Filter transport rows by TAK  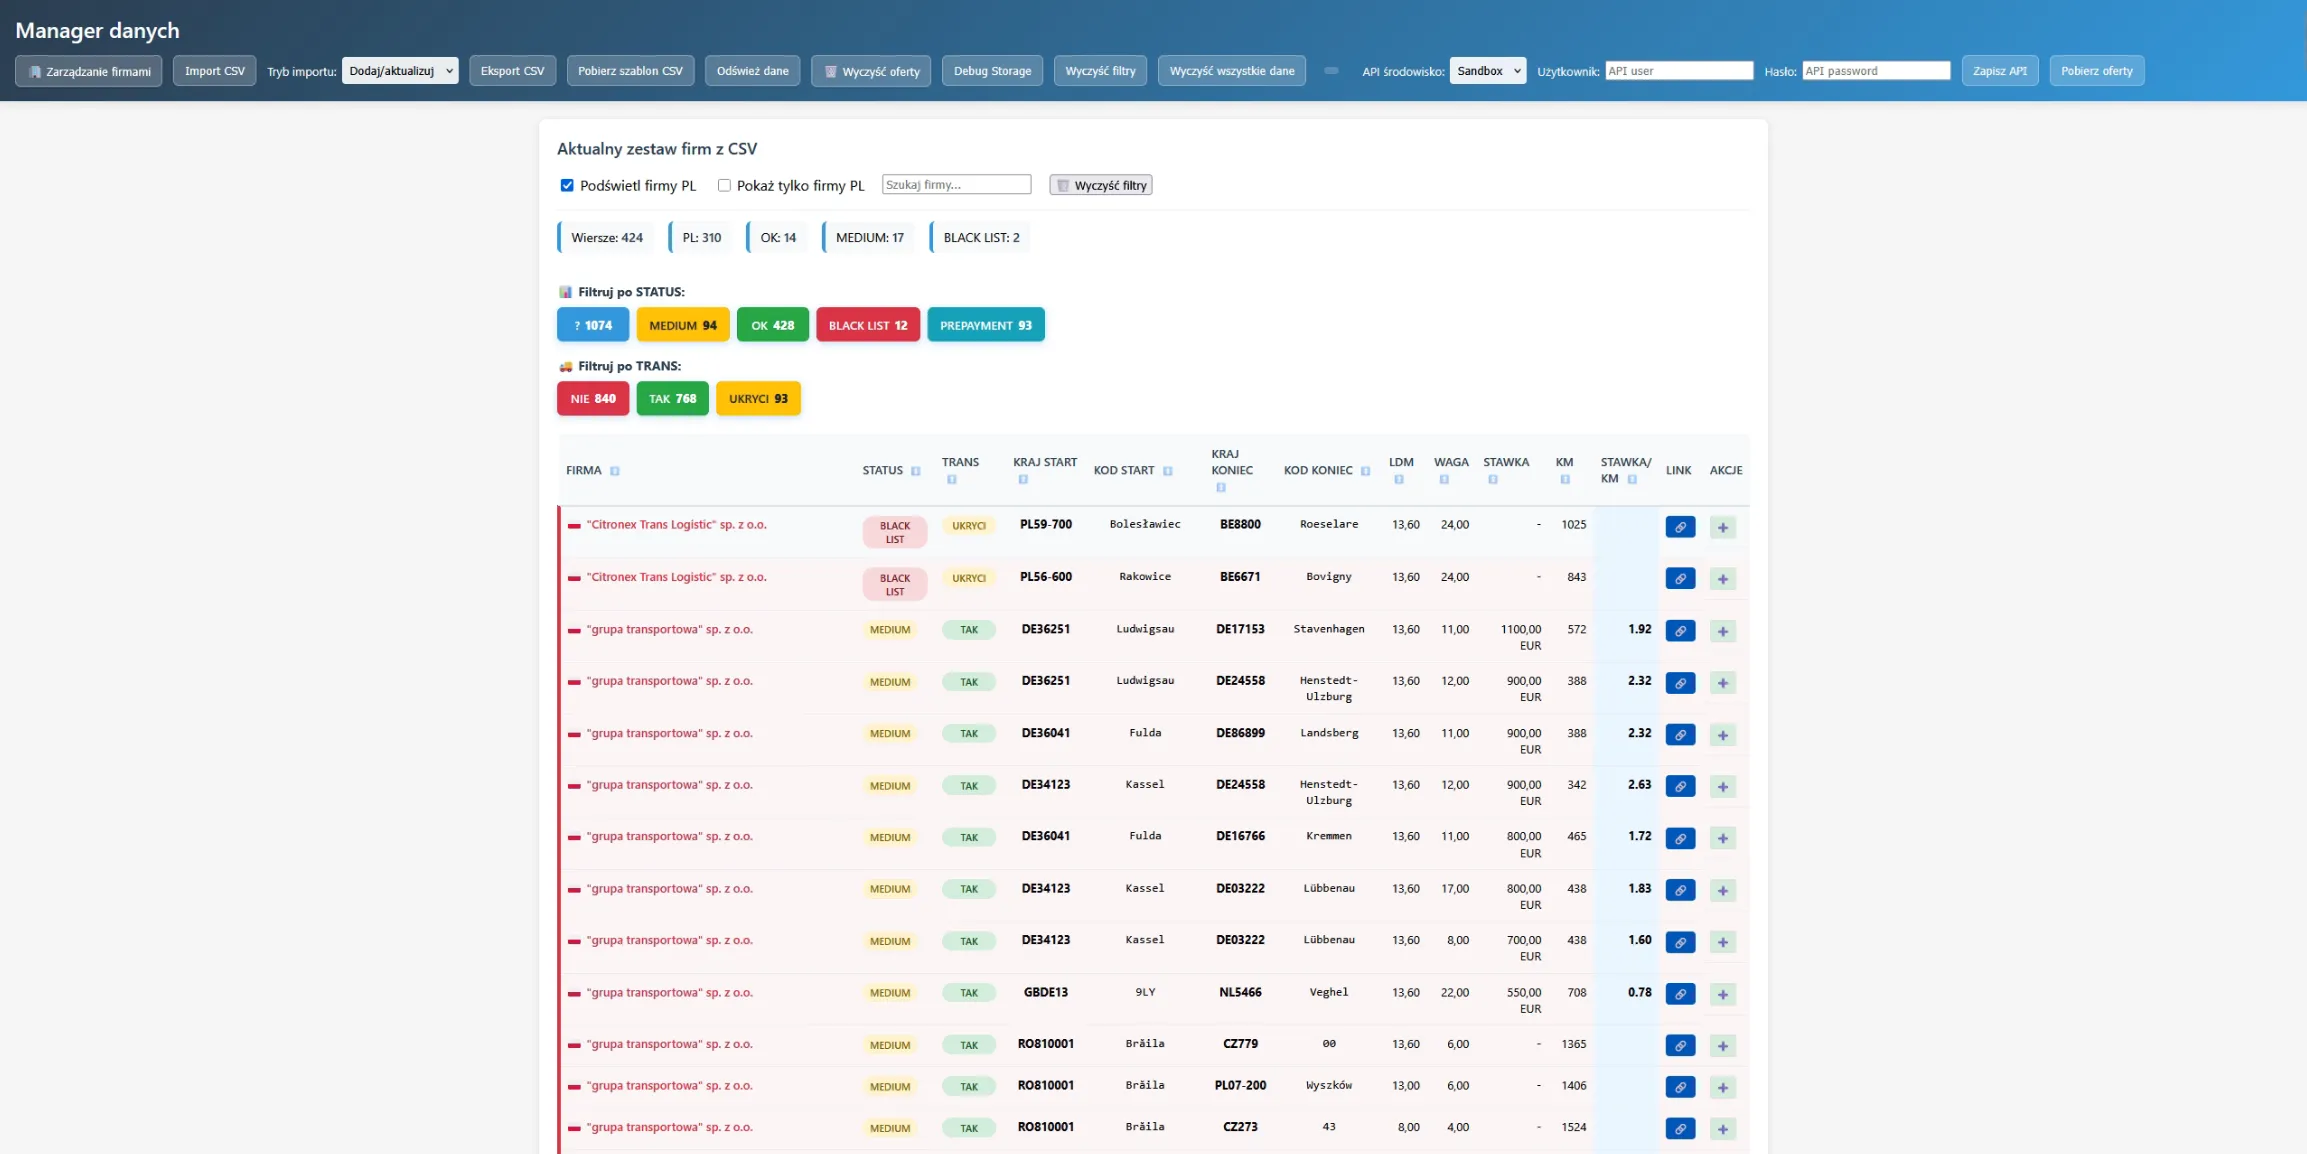click(672, 398)
